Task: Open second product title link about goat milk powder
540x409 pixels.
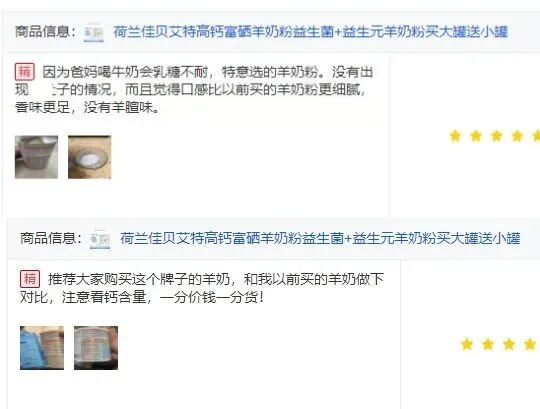Action: pyautogui.click(x=320, y=238)
